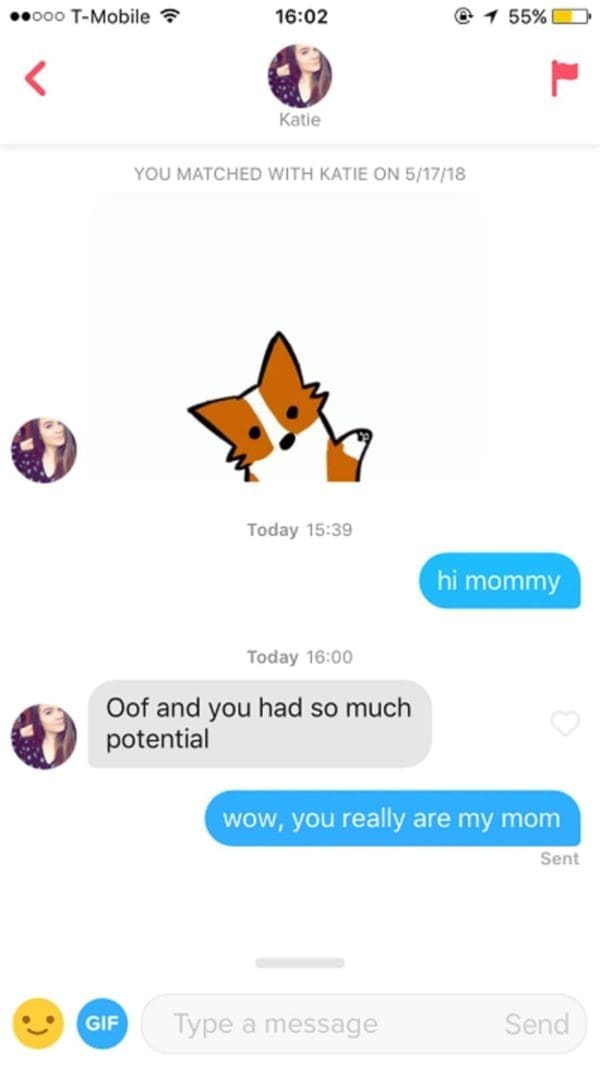Select "Oof and you had so much potential" bubble

tap(259, 723)
